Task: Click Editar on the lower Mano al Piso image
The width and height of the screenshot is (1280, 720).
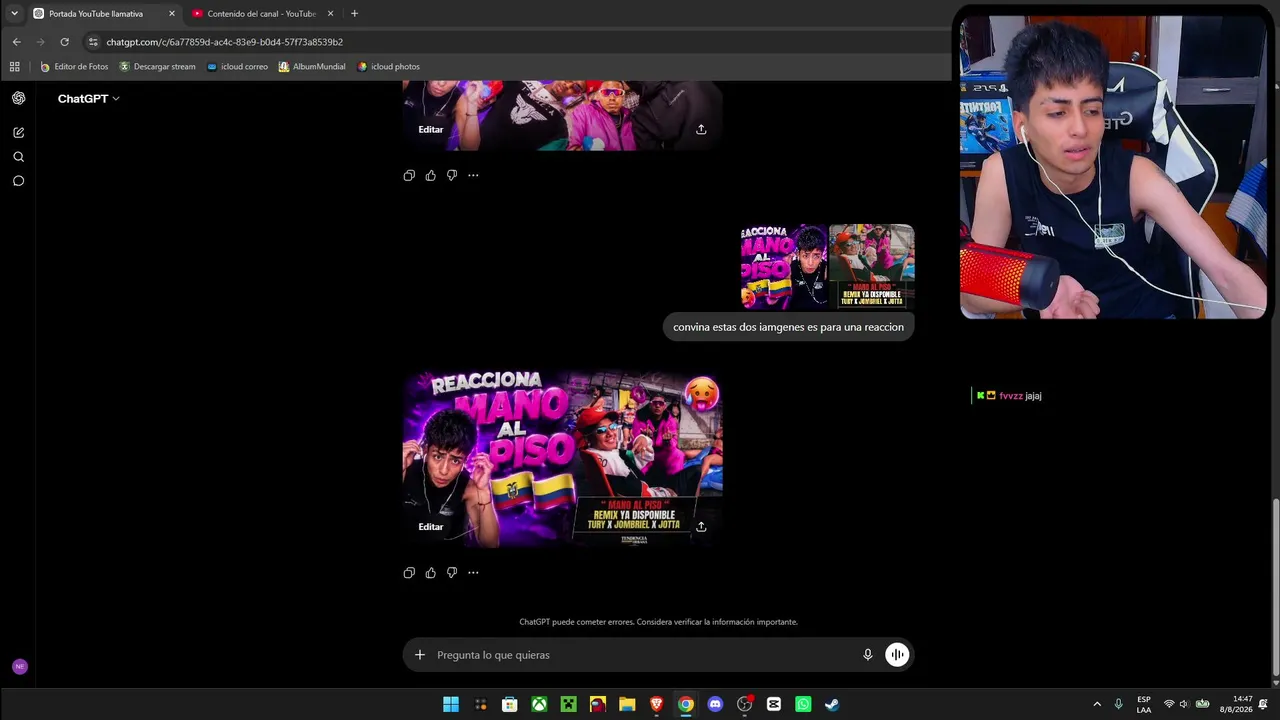Action: [x=431, y=527]
